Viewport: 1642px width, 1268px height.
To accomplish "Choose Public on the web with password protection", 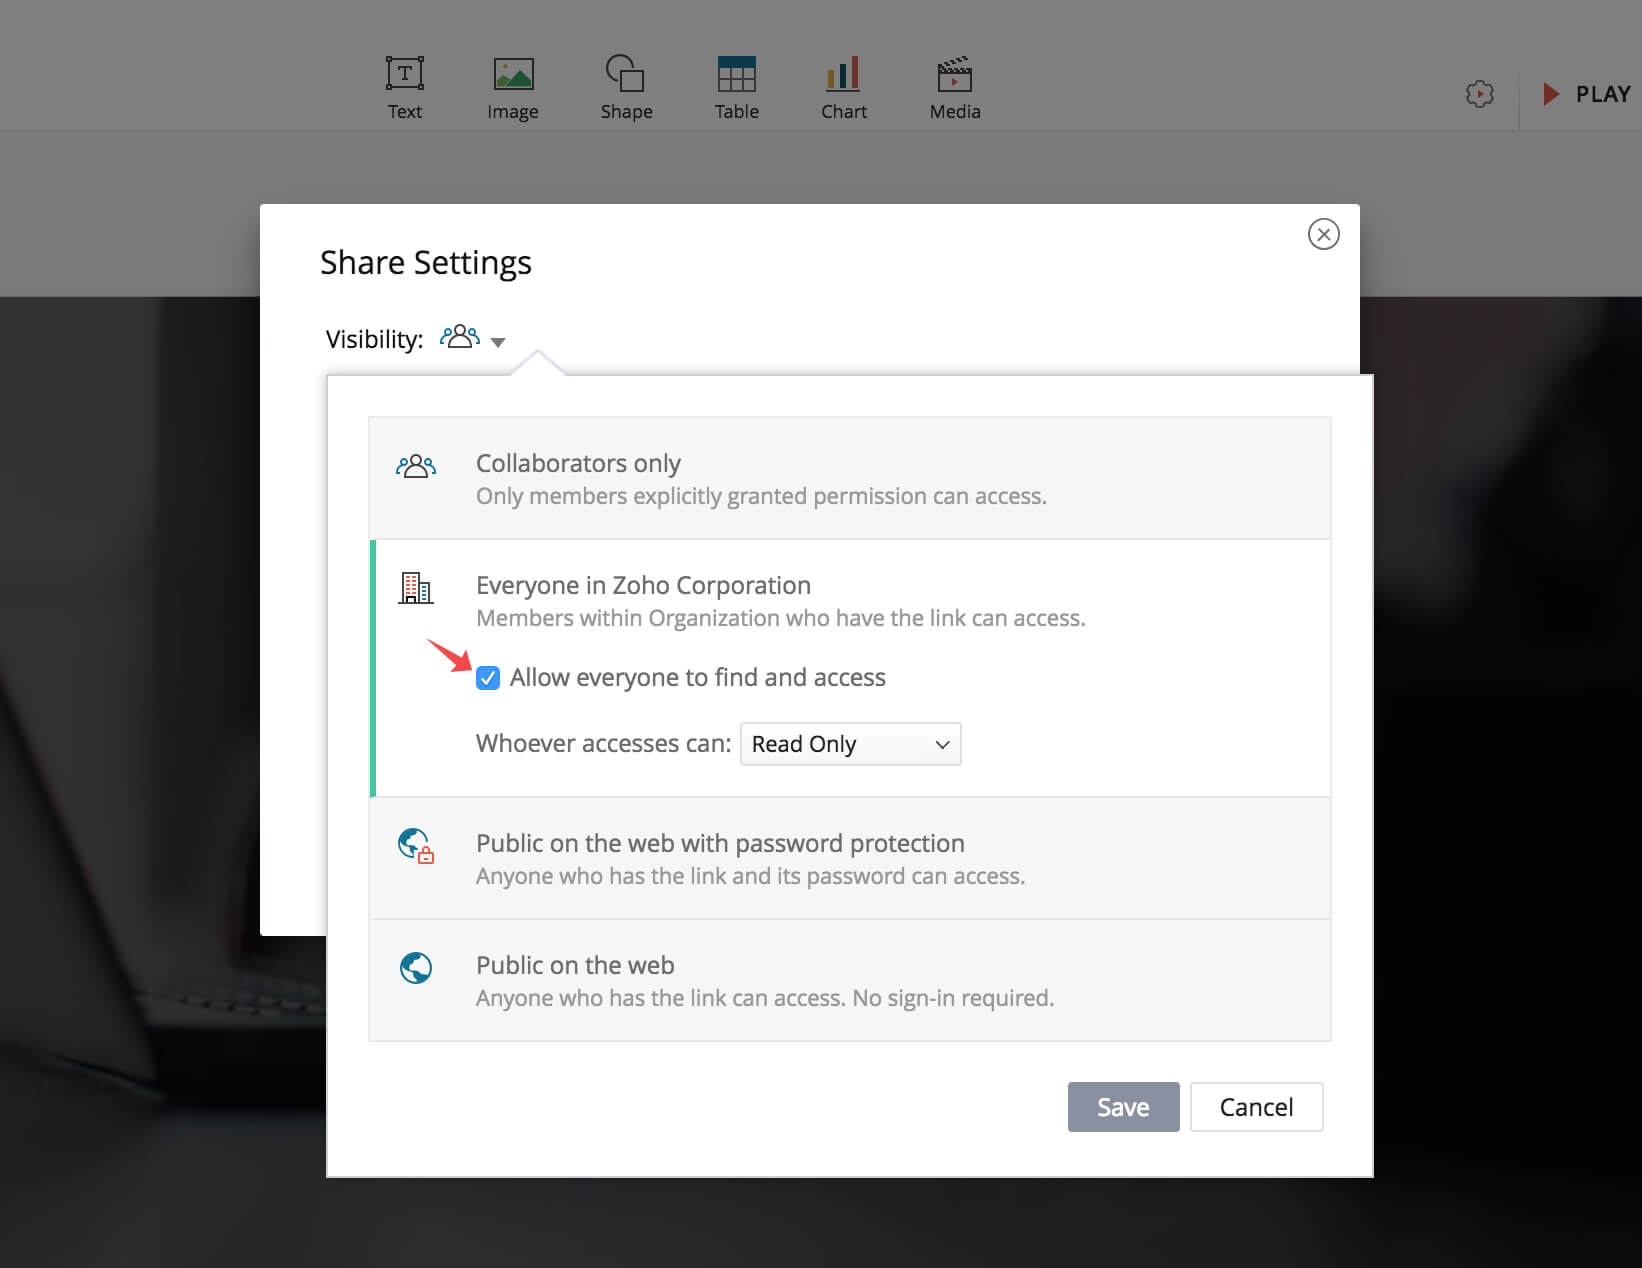I will (x=850, y=858).
